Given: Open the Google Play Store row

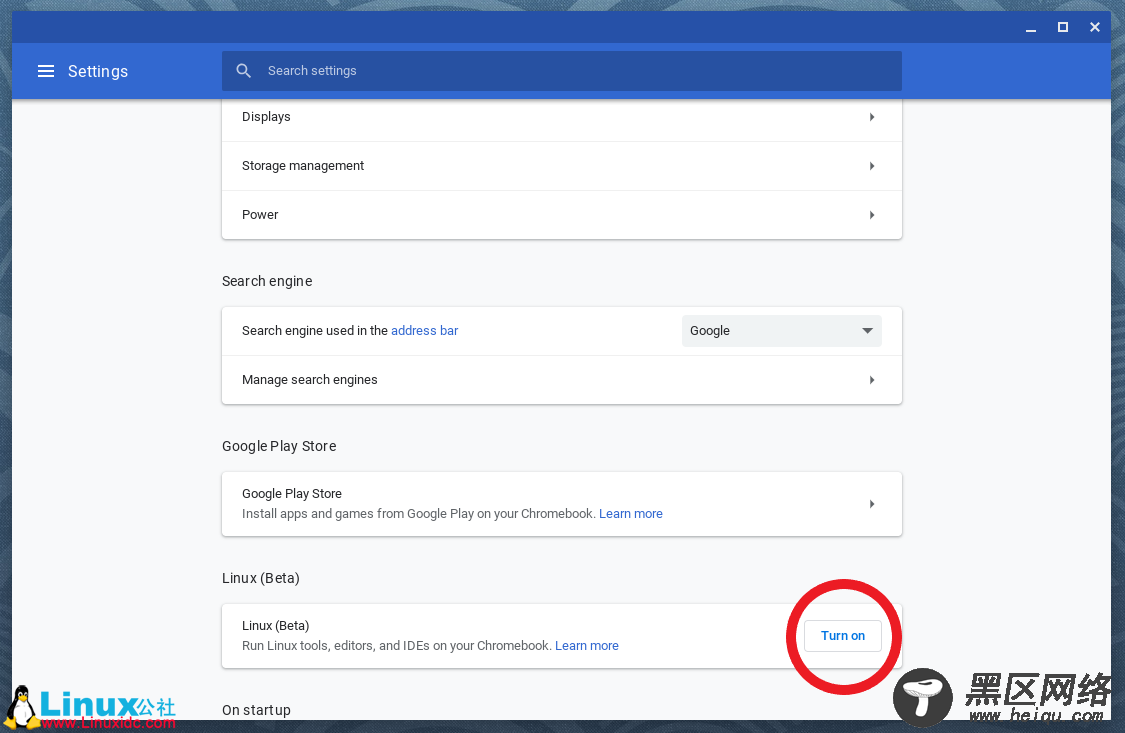Looking at the screenshot, I should pos(561,503).
